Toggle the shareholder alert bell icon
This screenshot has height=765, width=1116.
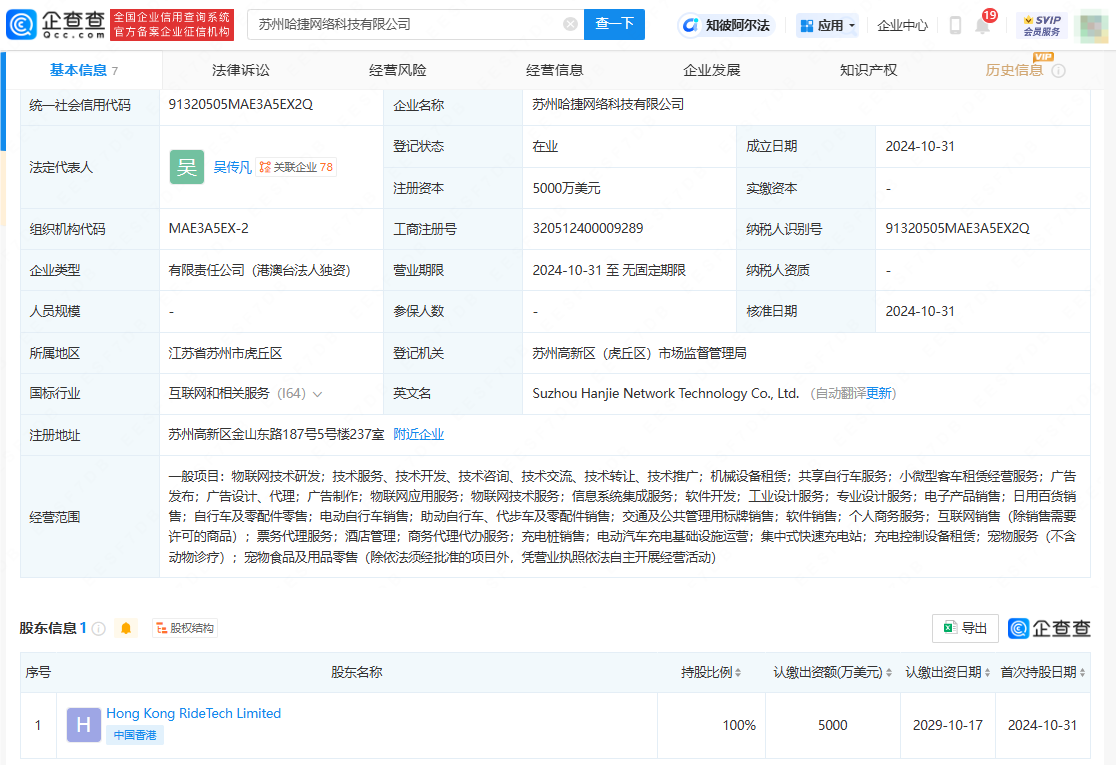[126, 629]
